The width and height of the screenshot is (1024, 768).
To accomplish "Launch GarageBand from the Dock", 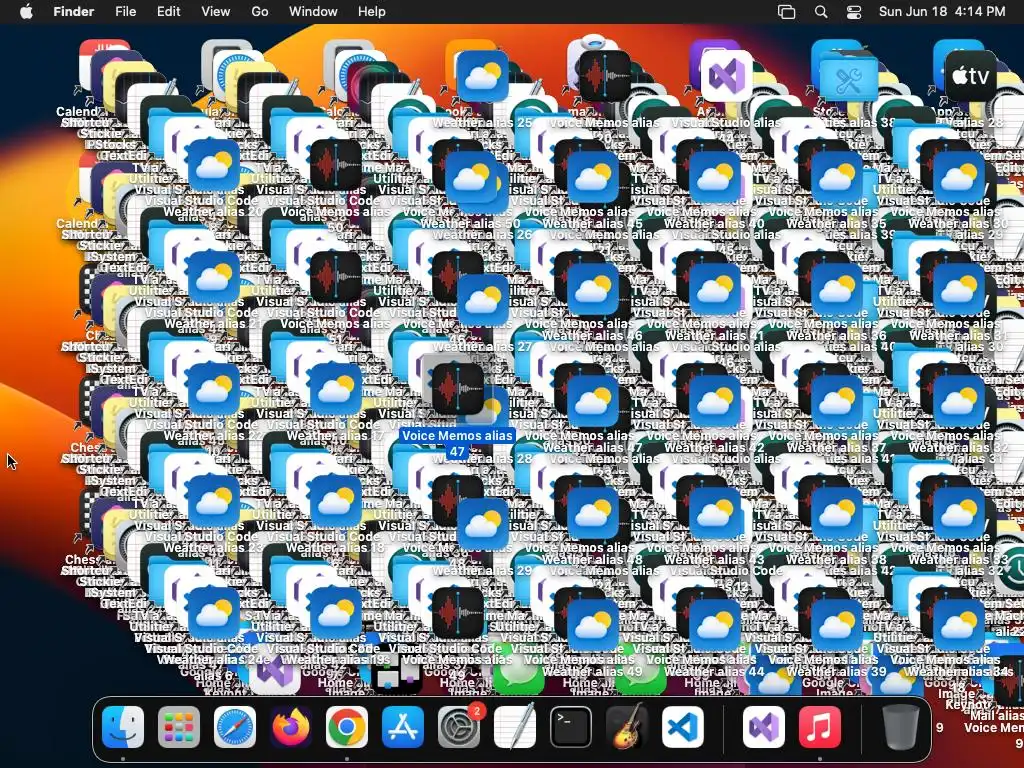I will click(627, 727).
